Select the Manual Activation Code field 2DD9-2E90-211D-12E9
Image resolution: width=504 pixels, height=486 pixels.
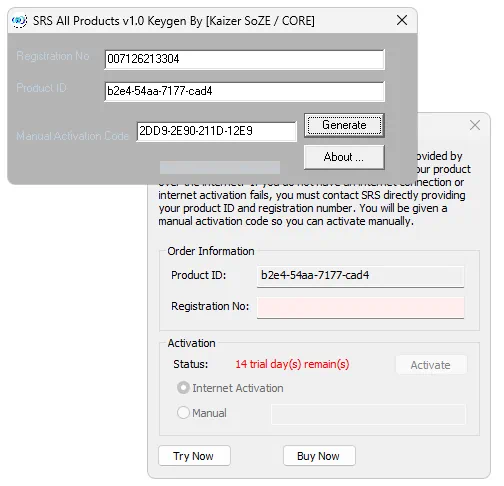pyautogui.click(x=216, y=131)
